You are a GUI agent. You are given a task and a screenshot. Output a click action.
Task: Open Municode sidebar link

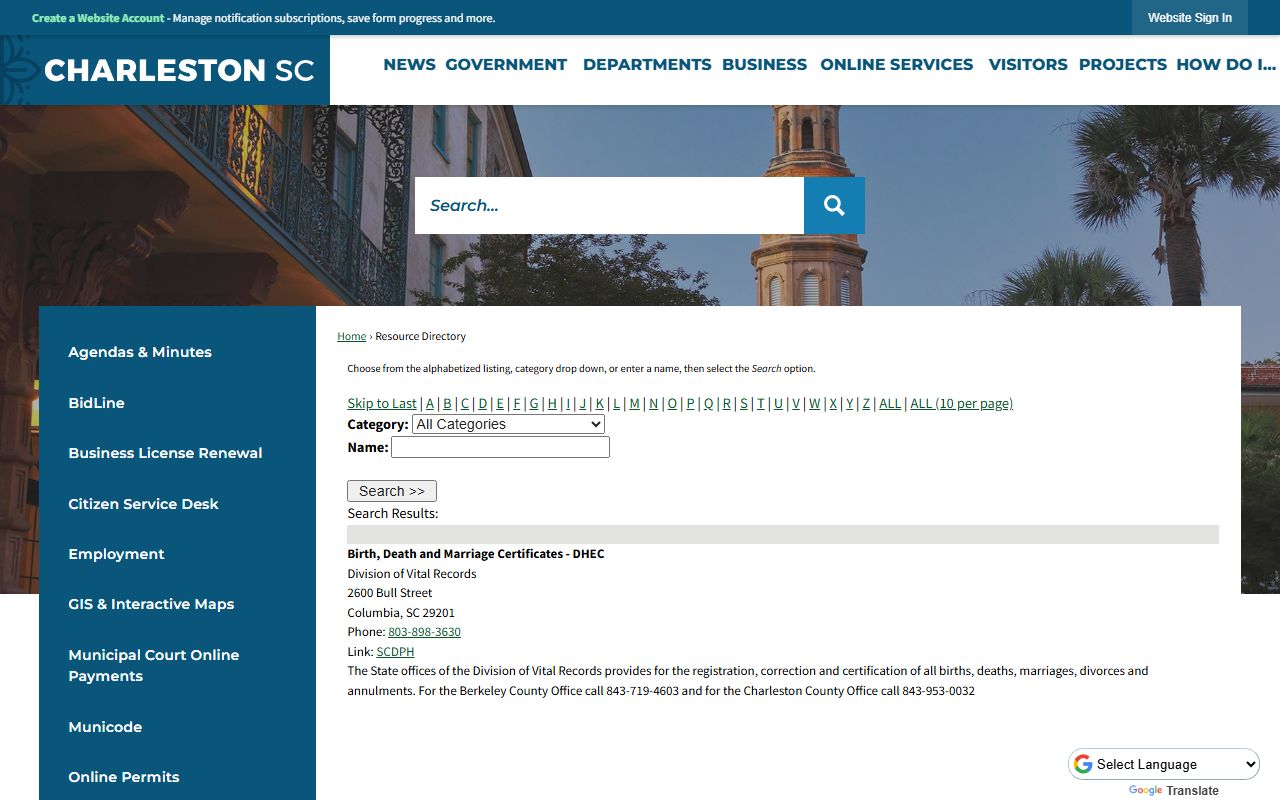click(105, 727)
